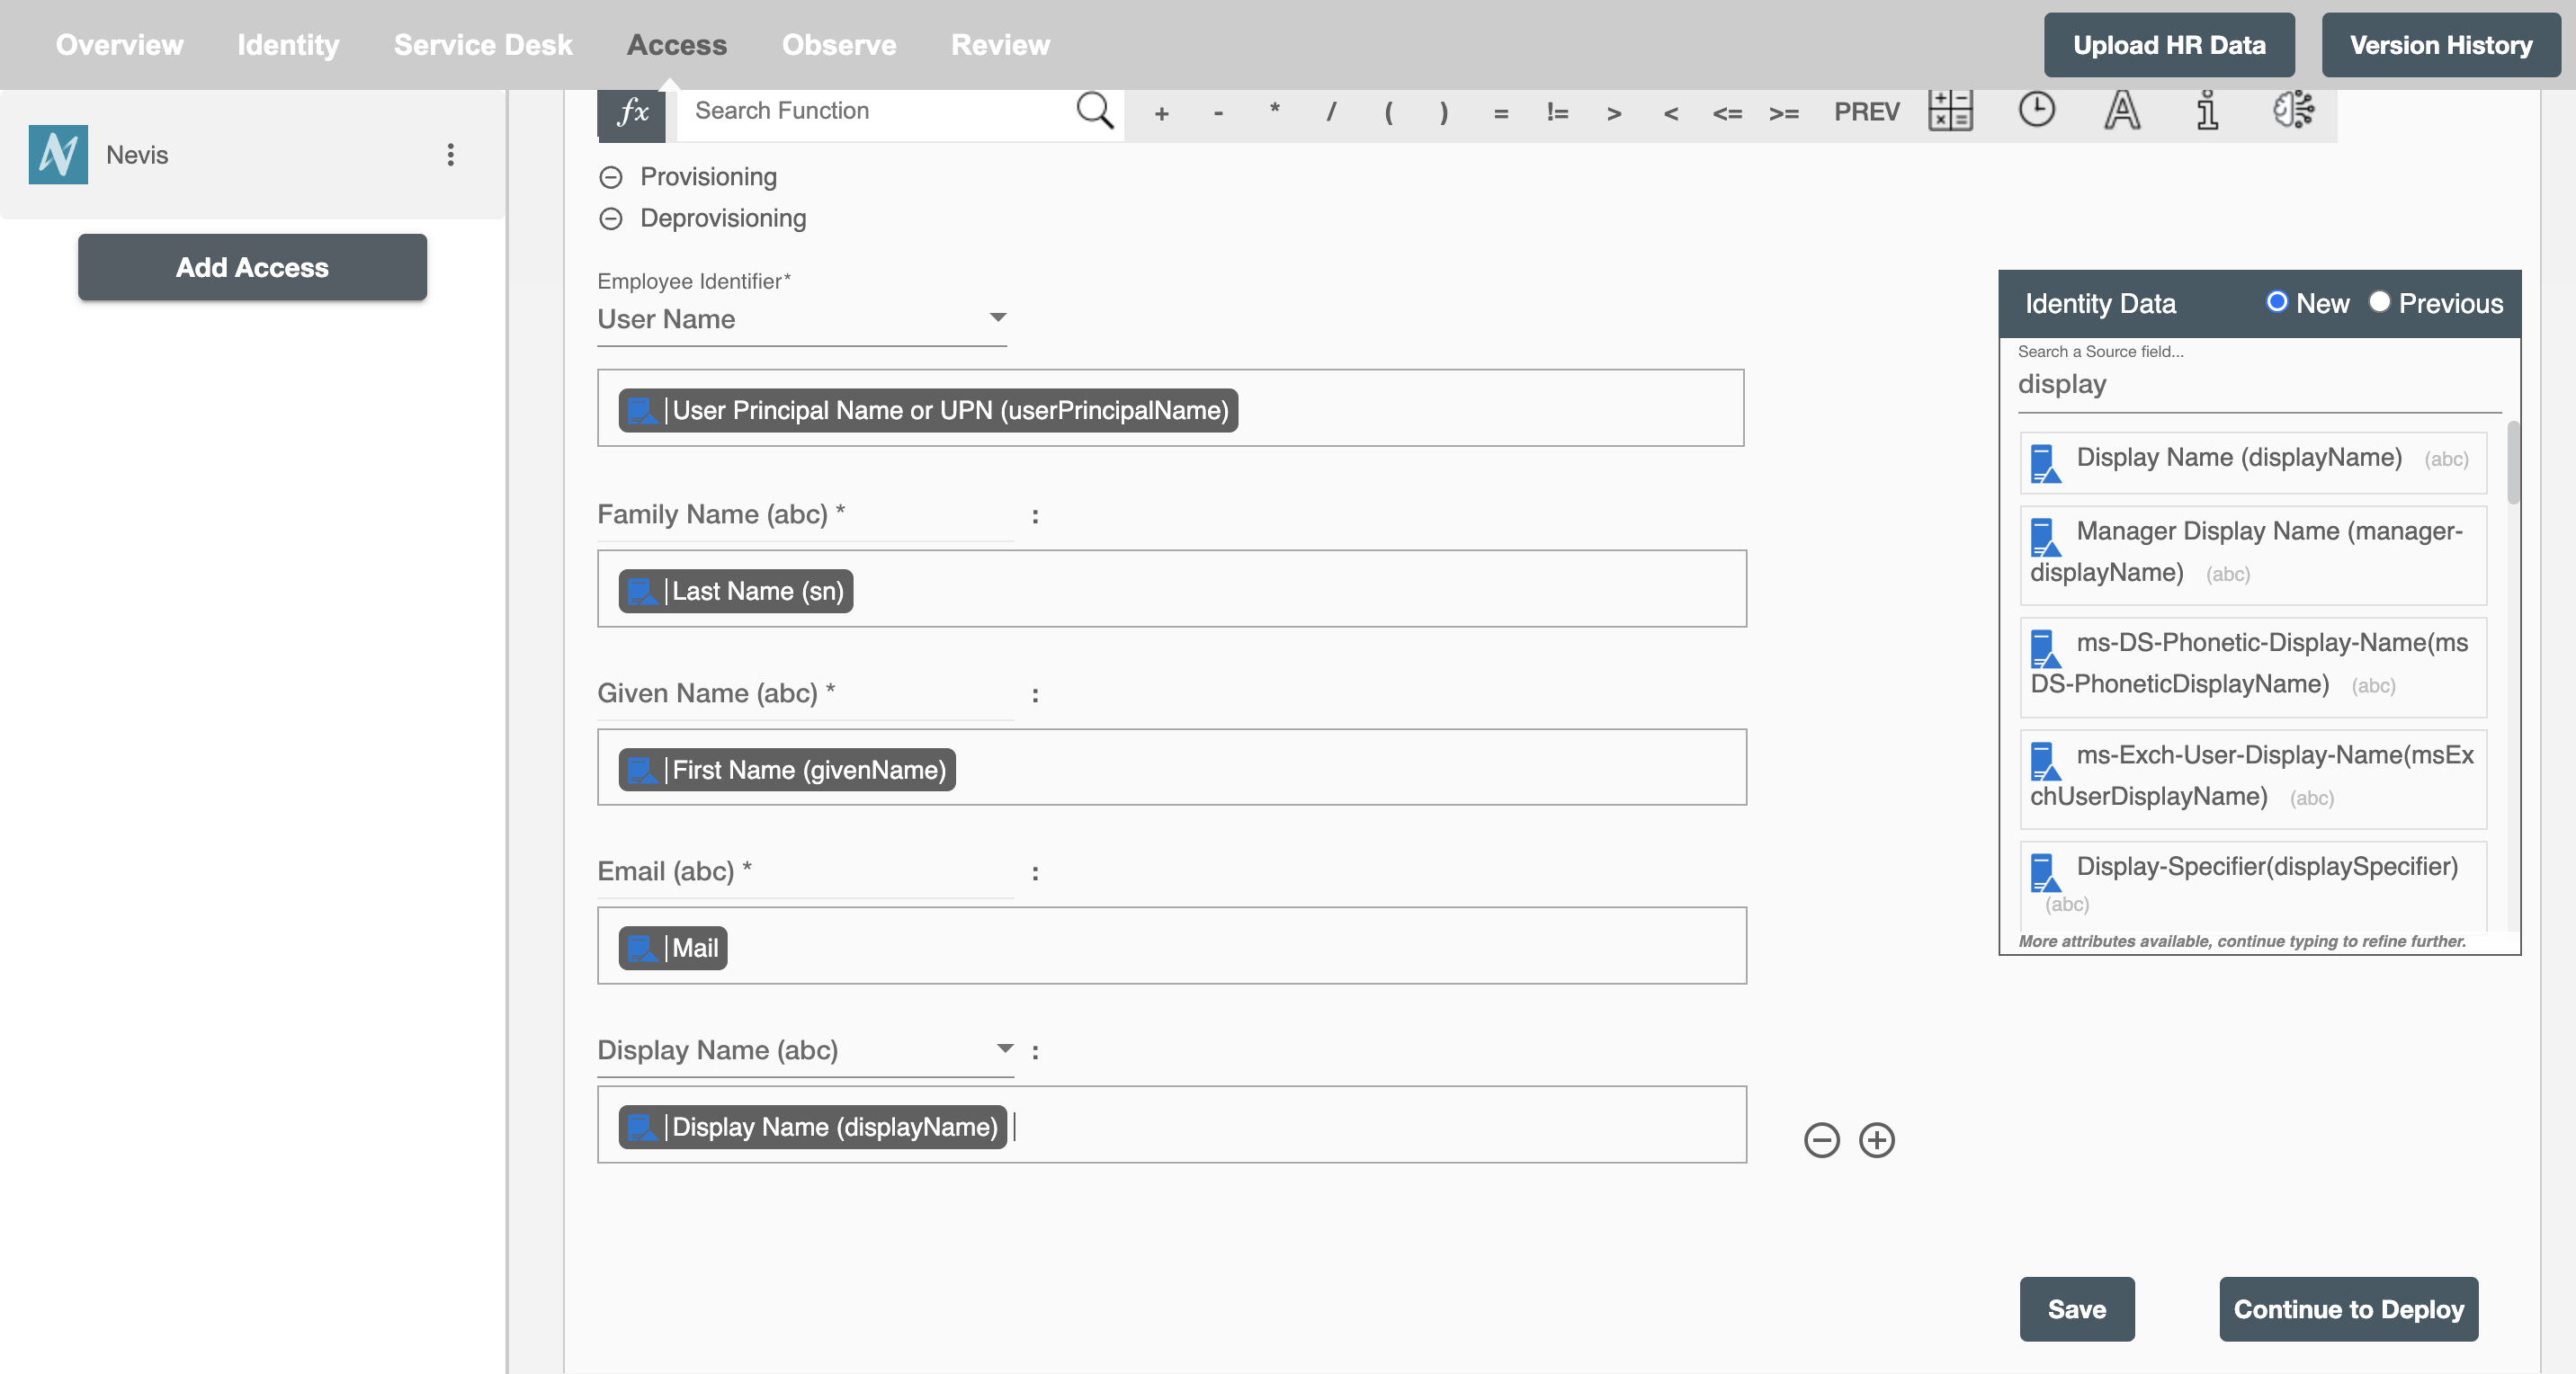Click the Add Access button
The image size is (2576, 1374).
(x=252, y=267)
